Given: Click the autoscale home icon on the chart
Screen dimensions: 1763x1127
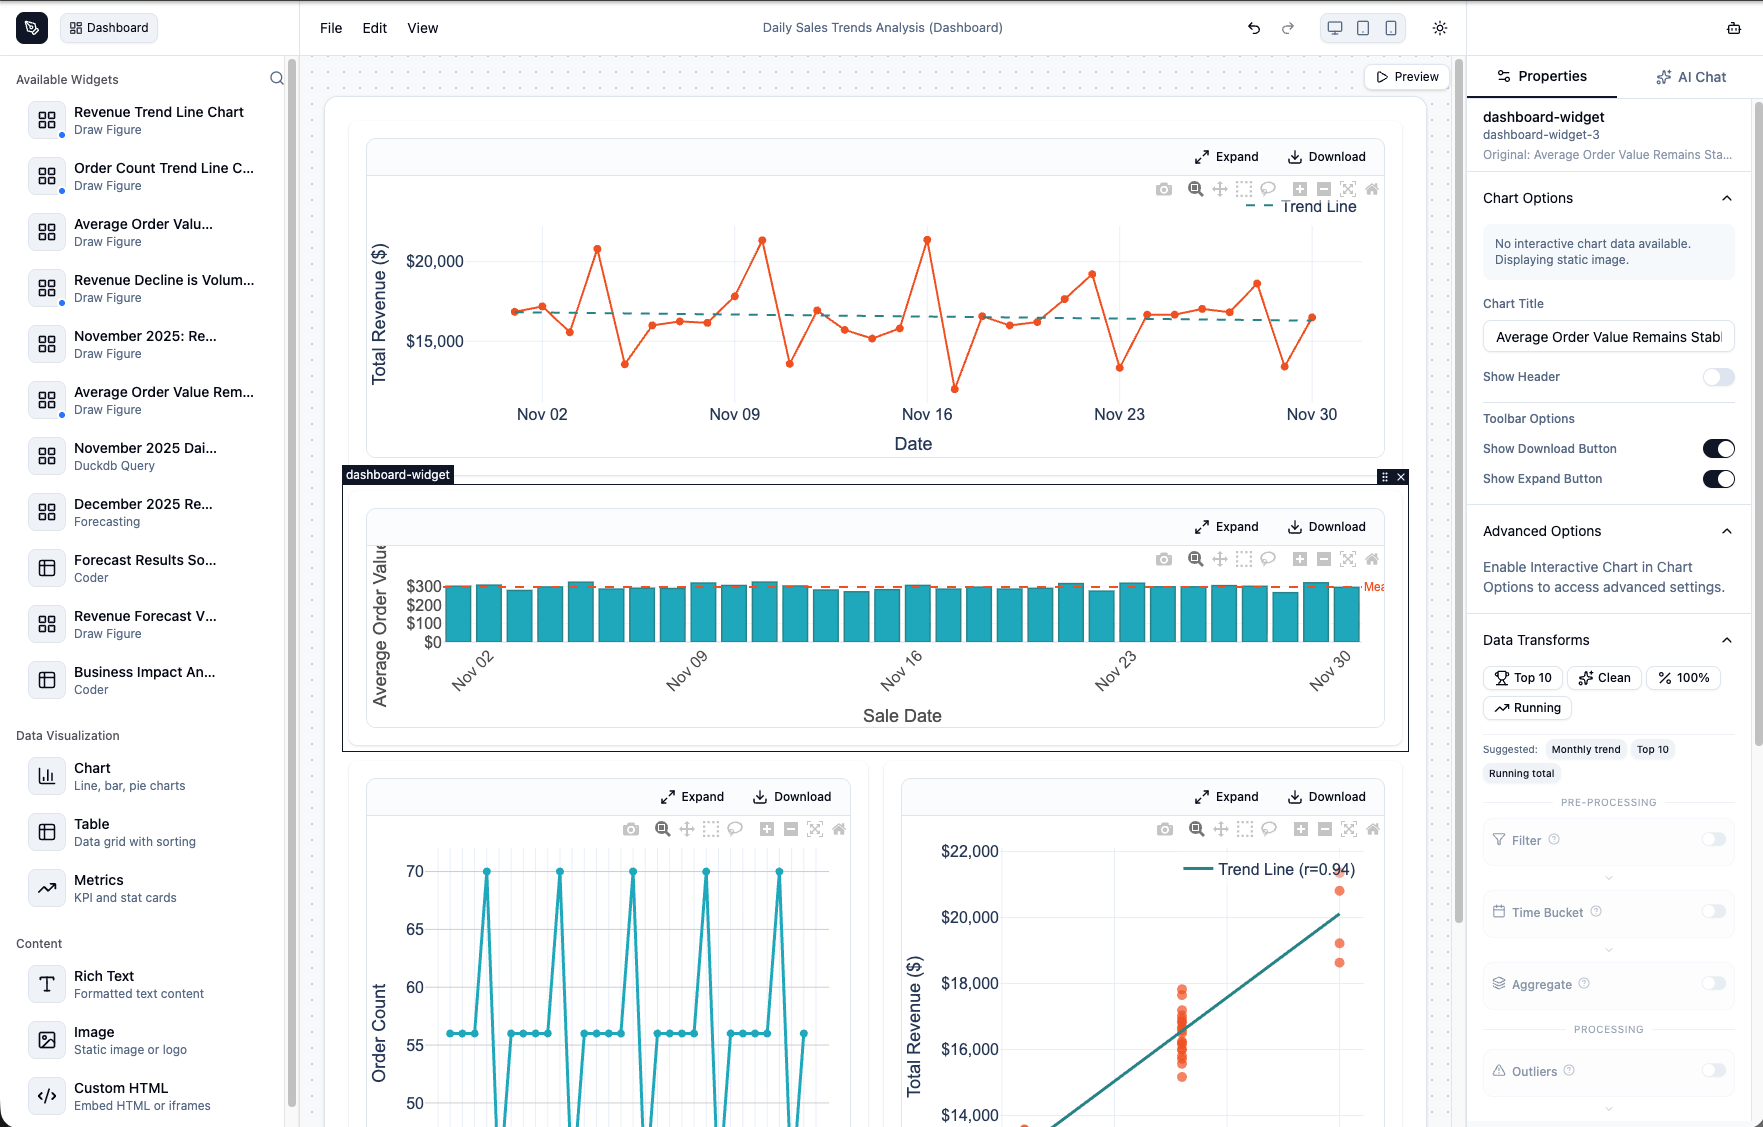Looking at the screenshot, I should click(1371, 189).
